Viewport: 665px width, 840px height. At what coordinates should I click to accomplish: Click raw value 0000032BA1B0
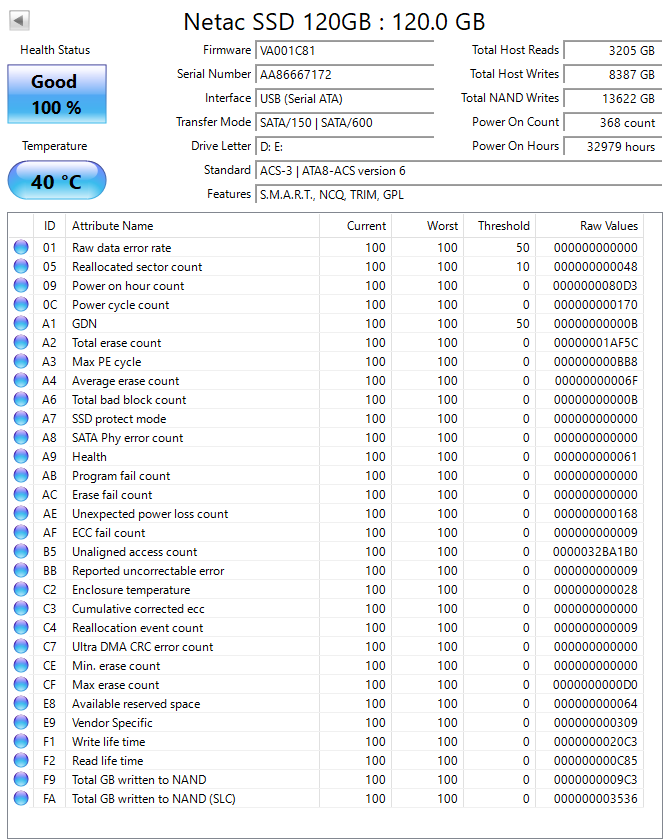[x=595, y=552]
